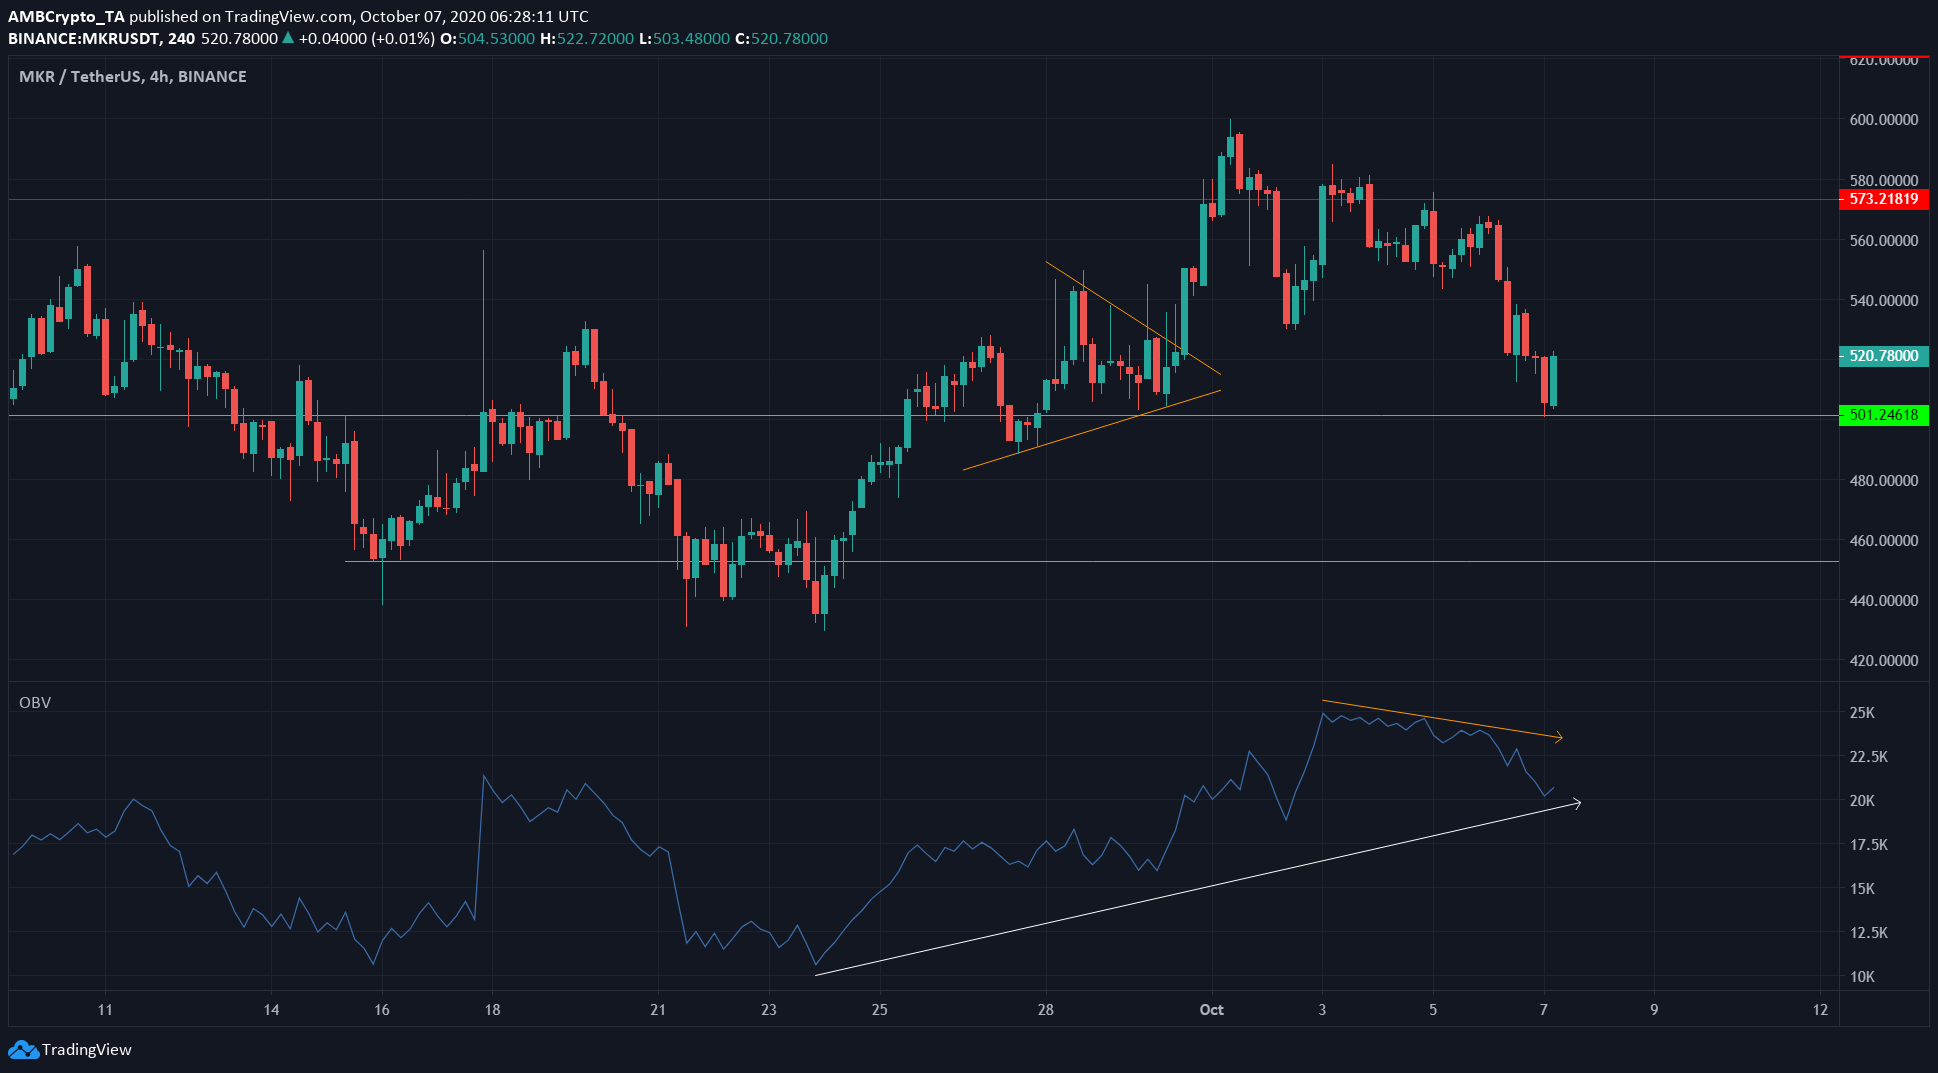Click the TradingView logo icon
Screen dimensions: 1938x1073
tap(23, 1049)
